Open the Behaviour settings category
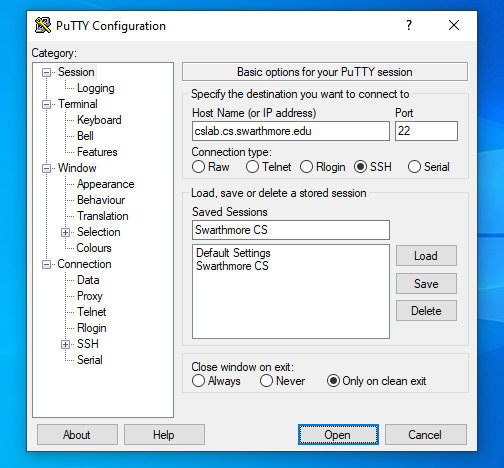This screenshot has width=504, height=468. [x=101, y=200]
